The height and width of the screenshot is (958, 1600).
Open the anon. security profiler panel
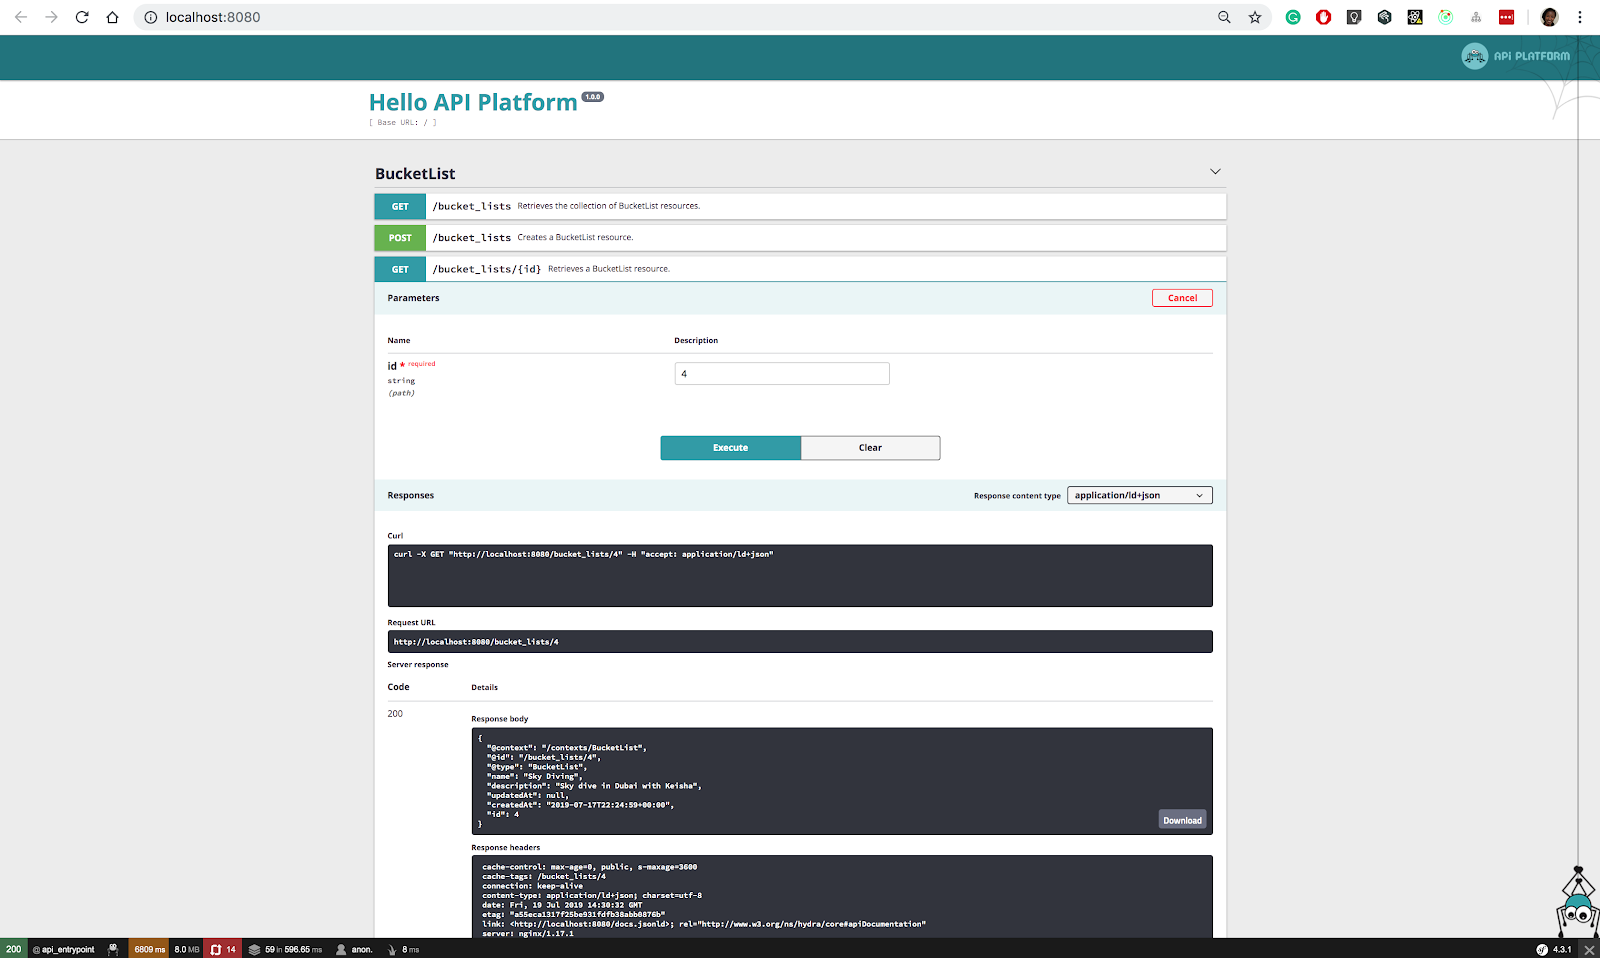pyautogui.click(x=355, y=949)
